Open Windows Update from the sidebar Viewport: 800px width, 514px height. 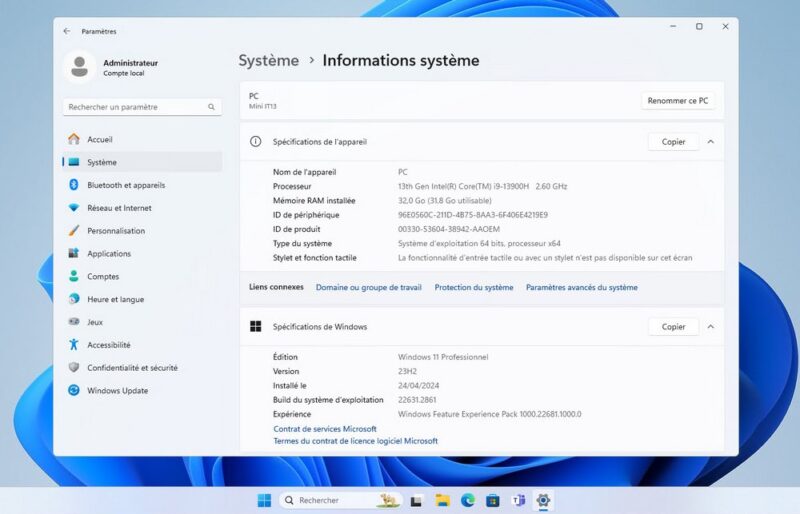117,391
